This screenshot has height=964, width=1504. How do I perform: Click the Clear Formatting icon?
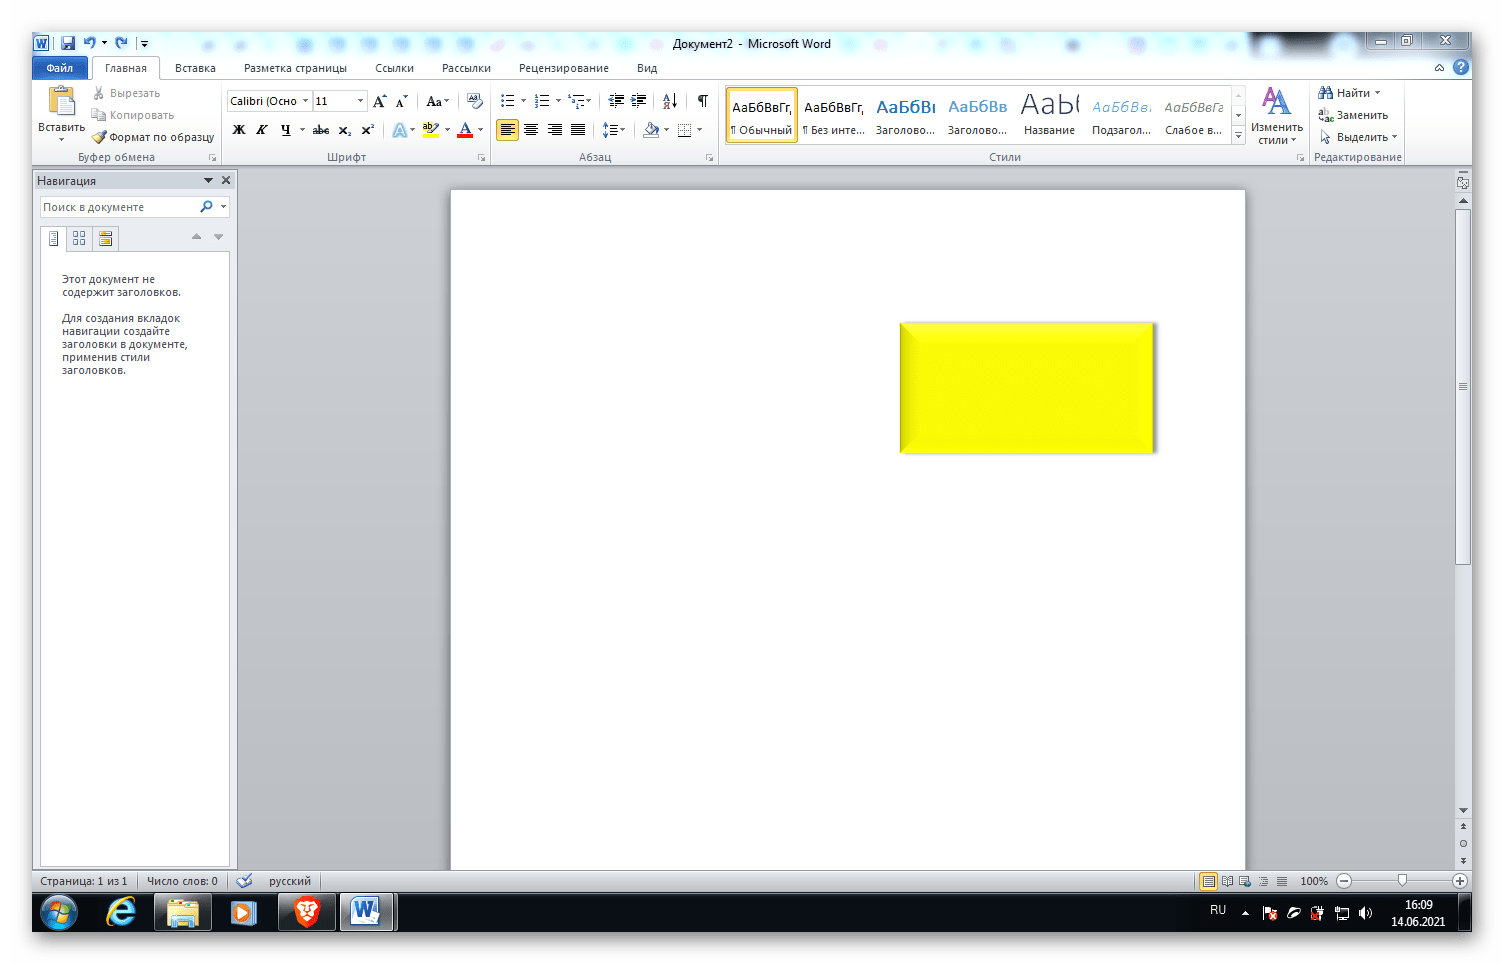coord(475,101)
